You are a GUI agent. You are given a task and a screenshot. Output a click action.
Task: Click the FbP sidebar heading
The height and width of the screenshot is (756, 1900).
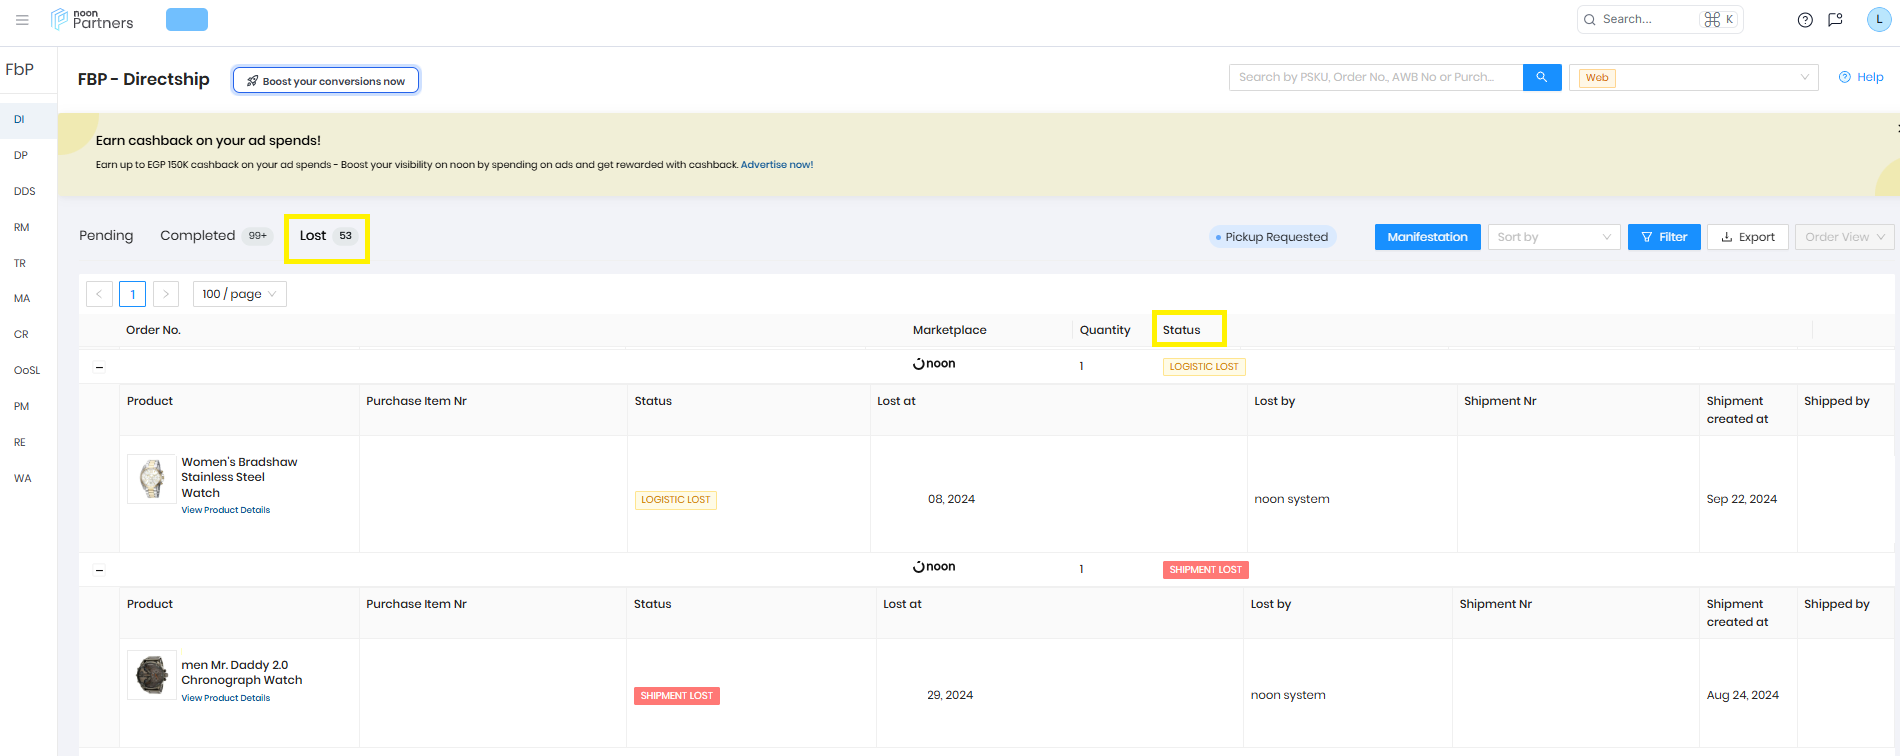[x=20, y=69]
